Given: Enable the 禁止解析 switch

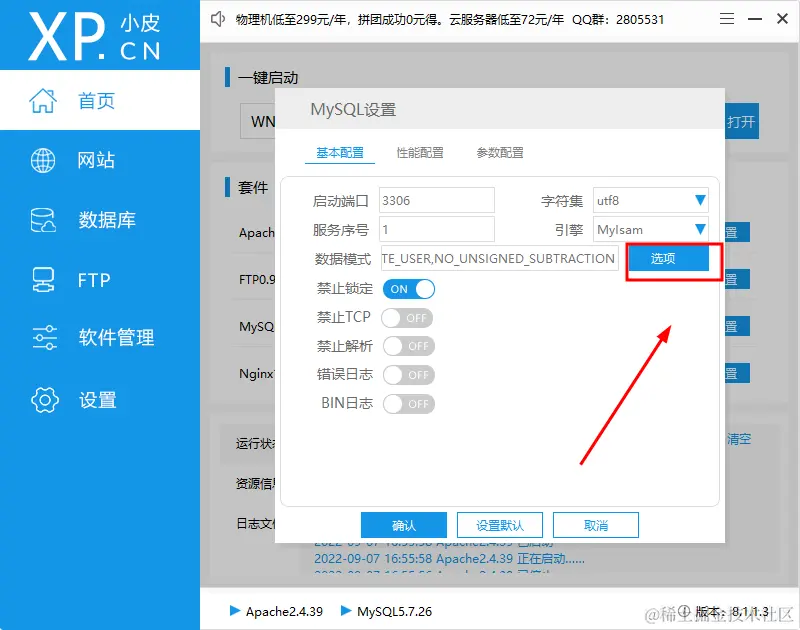Looking at the screenshot, I should pyautogui.click(x=409, y=346).
